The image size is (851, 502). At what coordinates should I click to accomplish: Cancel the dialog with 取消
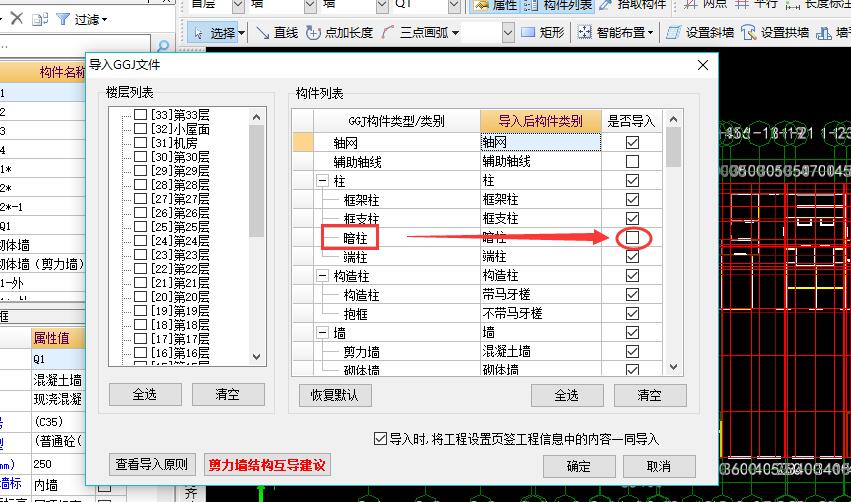pos(659,466)
